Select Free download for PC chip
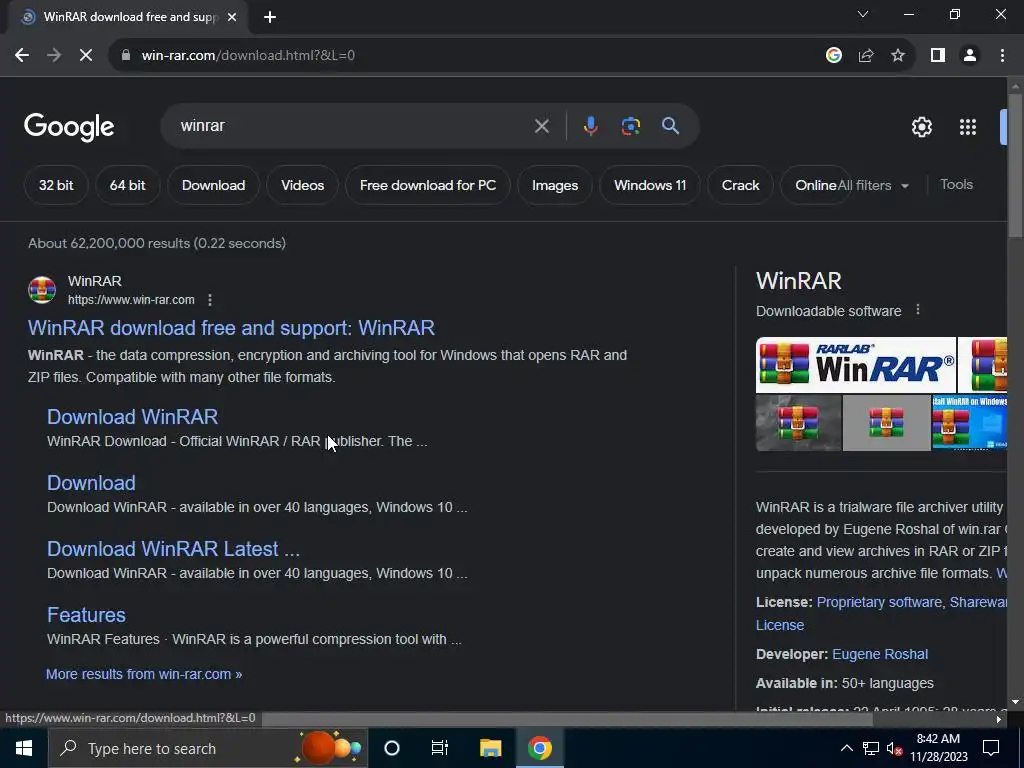Screen dimensions: 1024x768 (x=428, y=185)
